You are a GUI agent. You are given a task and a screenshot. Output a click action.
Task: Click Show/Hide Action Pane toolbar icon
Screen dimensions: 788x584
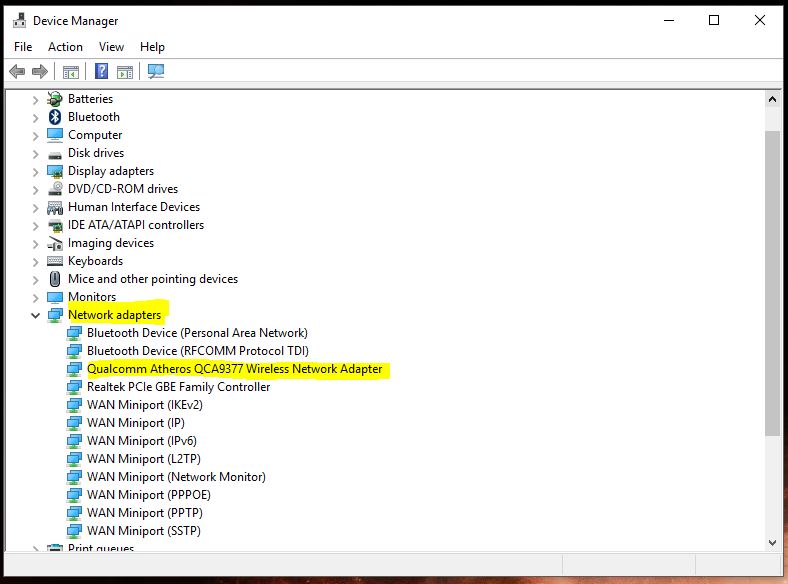(125, 72)
